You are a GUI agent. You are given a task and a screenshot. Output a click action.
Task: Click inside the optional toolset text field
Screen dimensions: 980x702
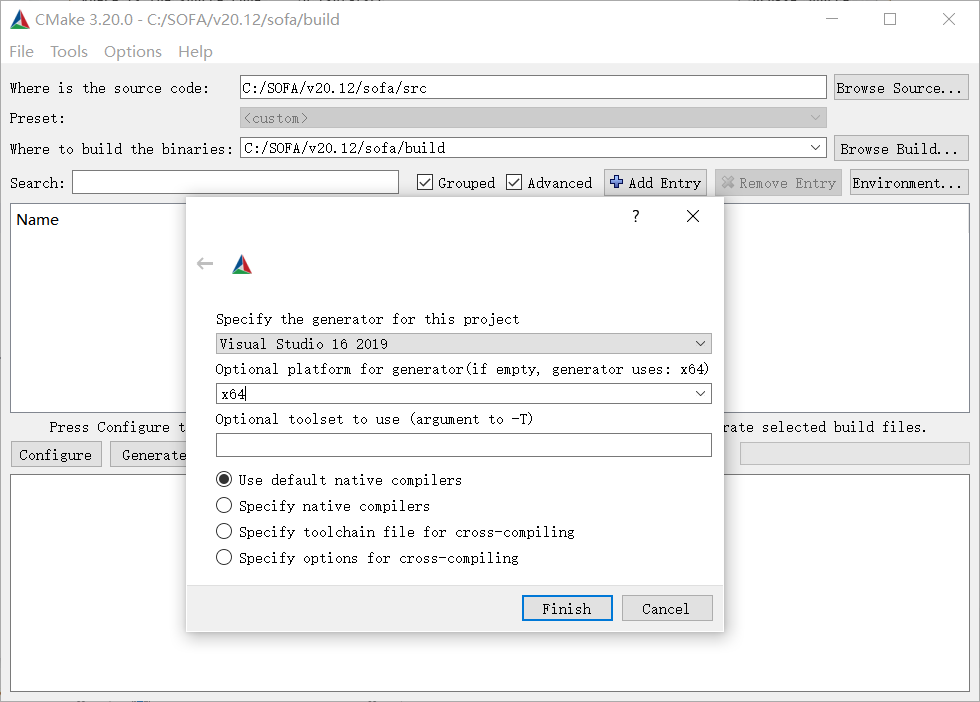[463, 444]
